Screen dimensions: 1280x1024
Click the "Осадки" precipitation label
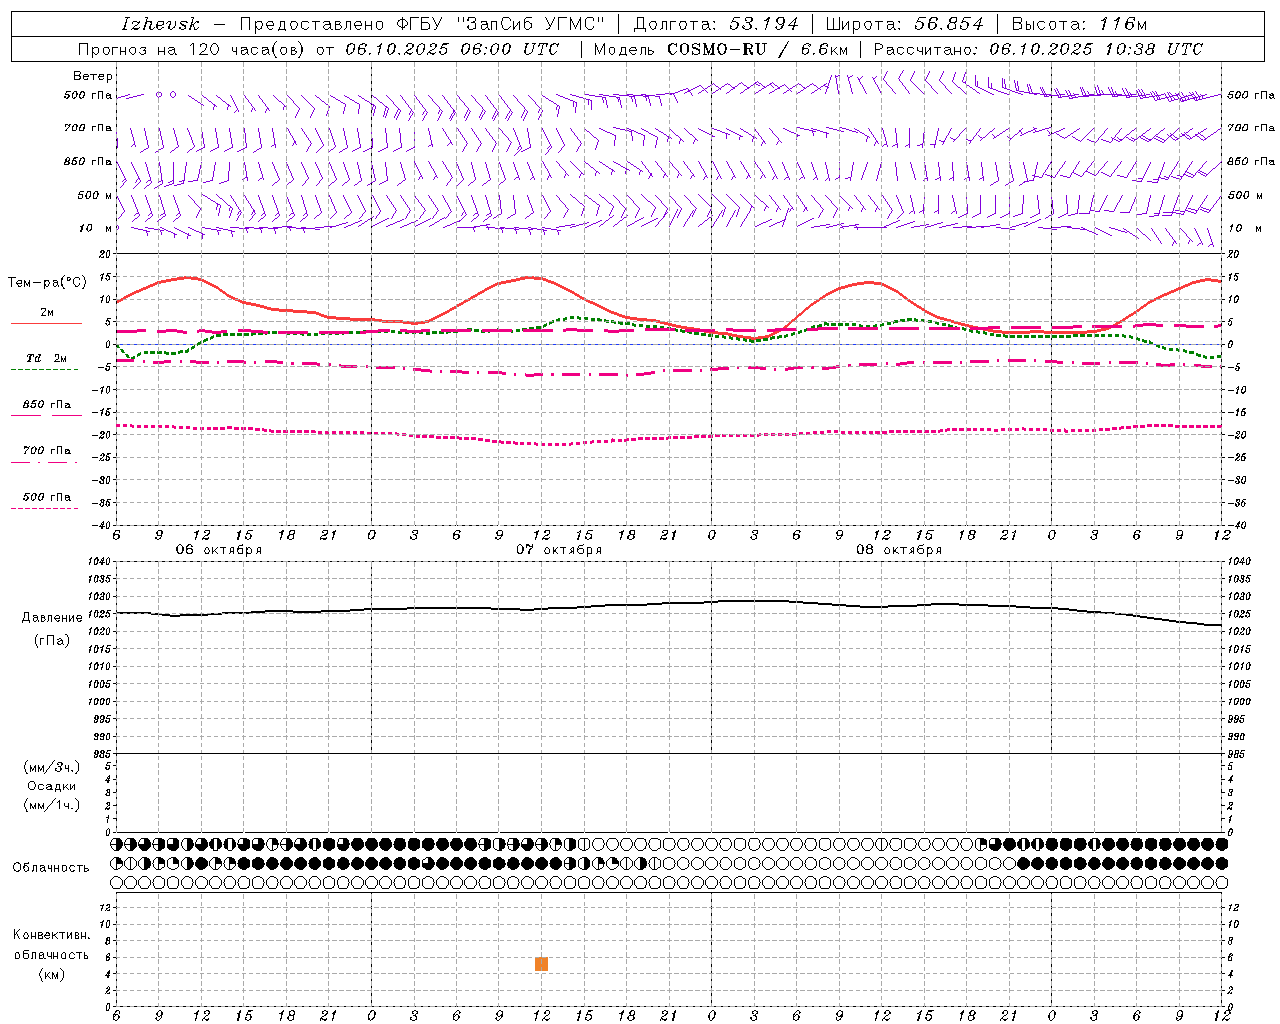point(52,786)
